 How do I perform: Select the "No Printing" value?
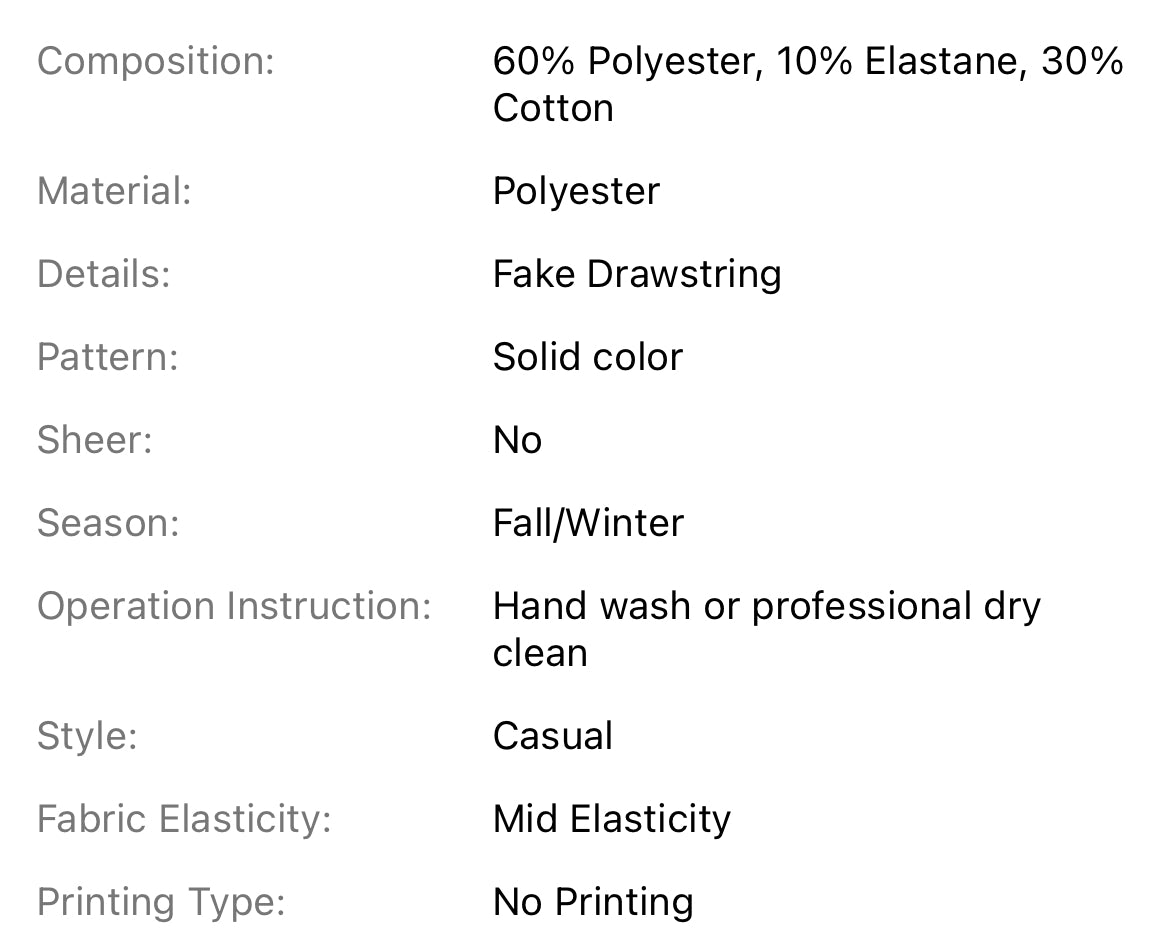(x=593, y=902)
